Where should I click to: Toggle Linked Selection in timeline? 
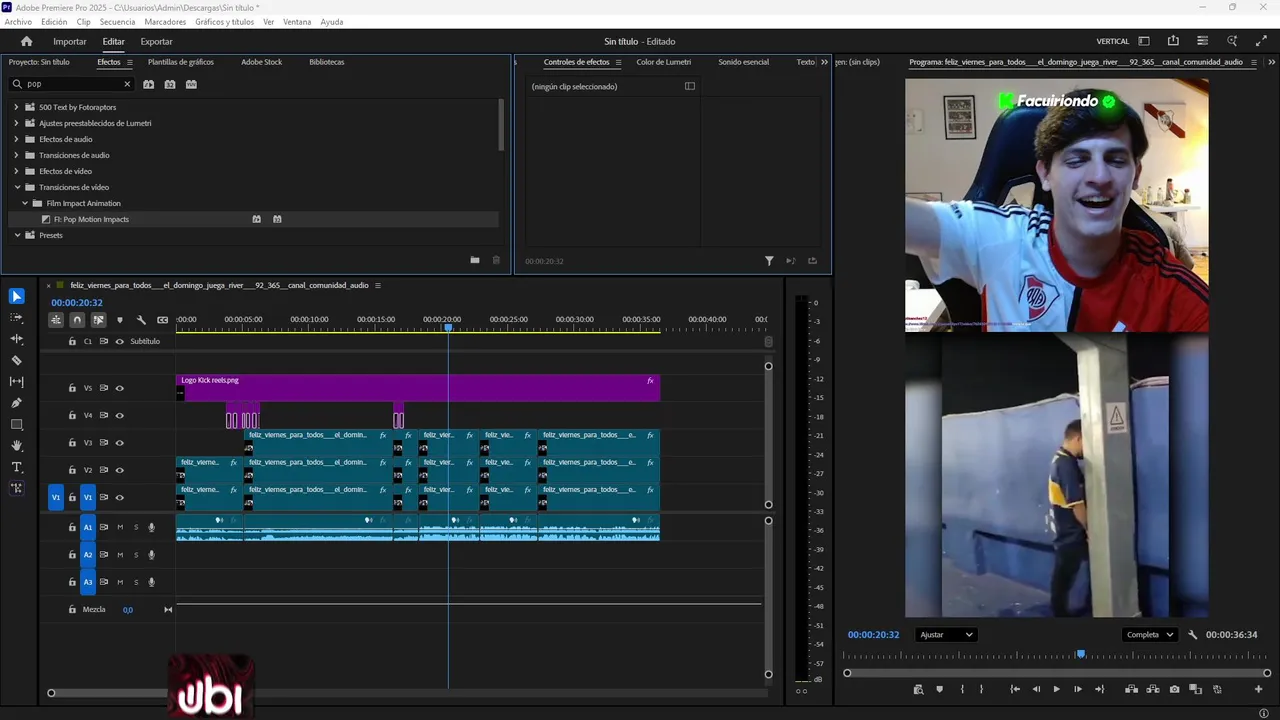click(98, 320)
